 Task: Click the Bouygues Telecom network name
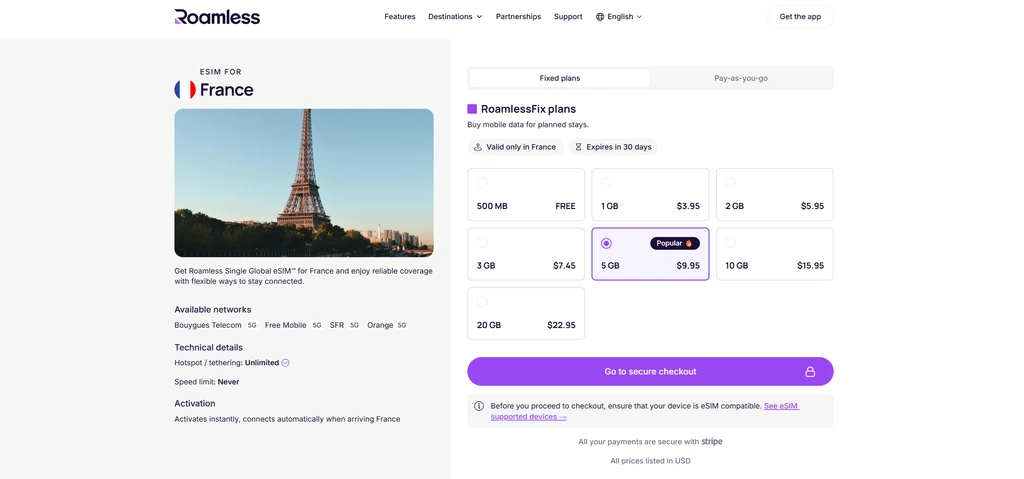[208, 325]
